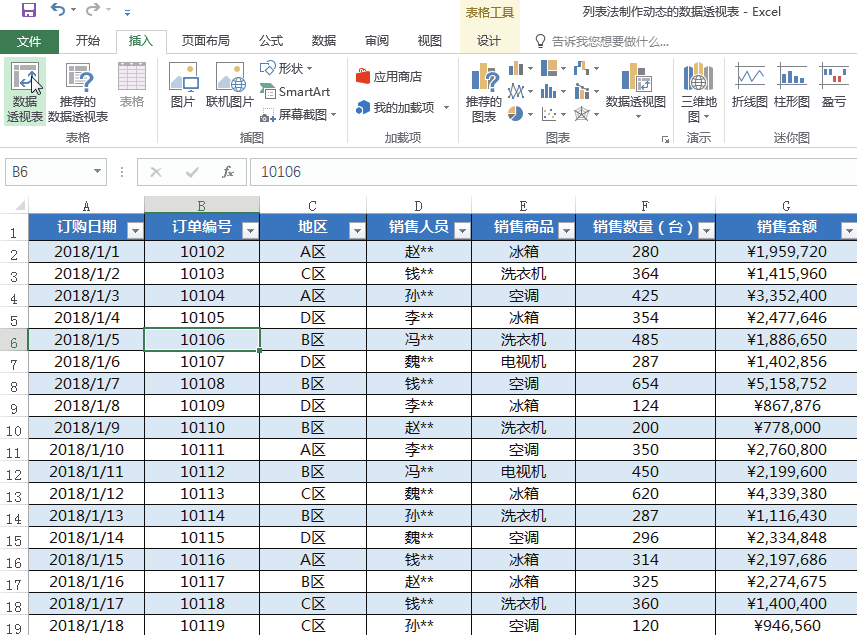The width and height of the screenshot is (857, 635).
Task: Insert Win/Loss sparkline (盈亏)
Action: coord(834,85)
